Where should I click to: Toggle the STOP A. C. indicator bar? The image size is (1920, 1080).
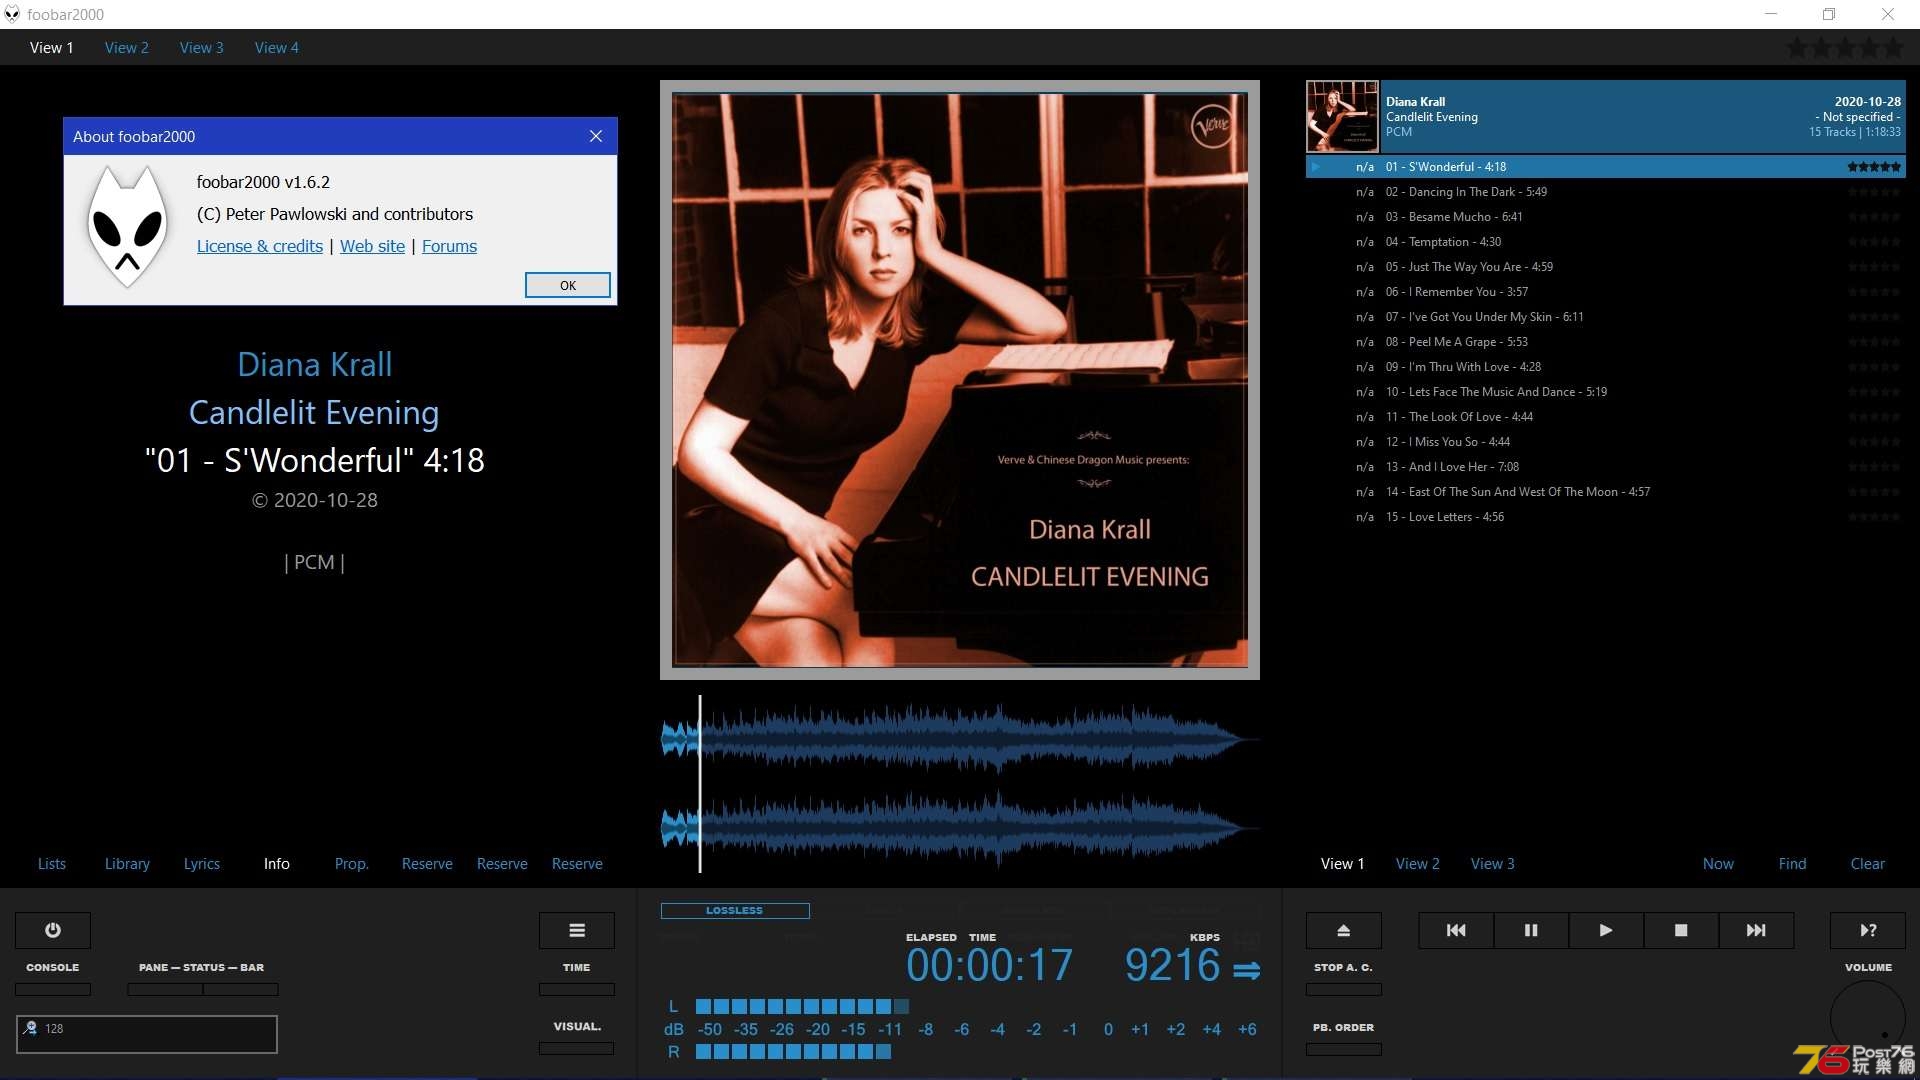tap(1344, 989)
